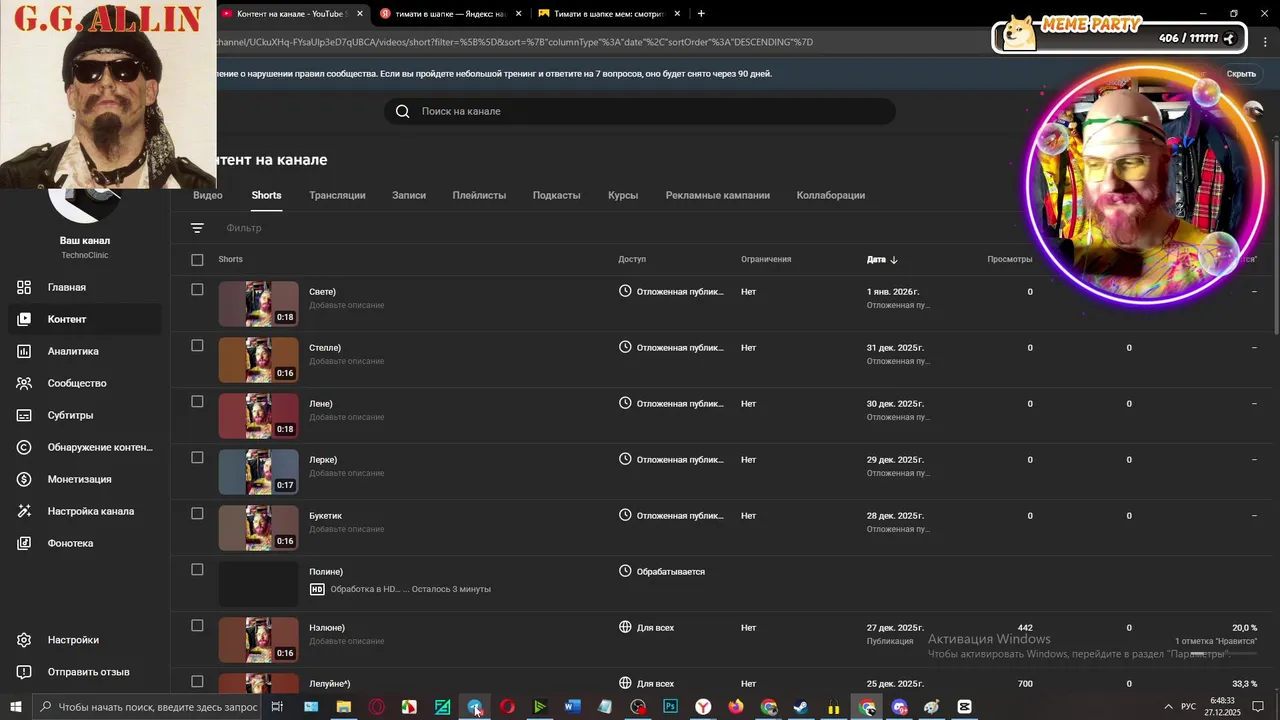The height and width of the screenshot is (720, 1280).
Task: Tick the checkbox for Лене) short
Action: [197, 402]
